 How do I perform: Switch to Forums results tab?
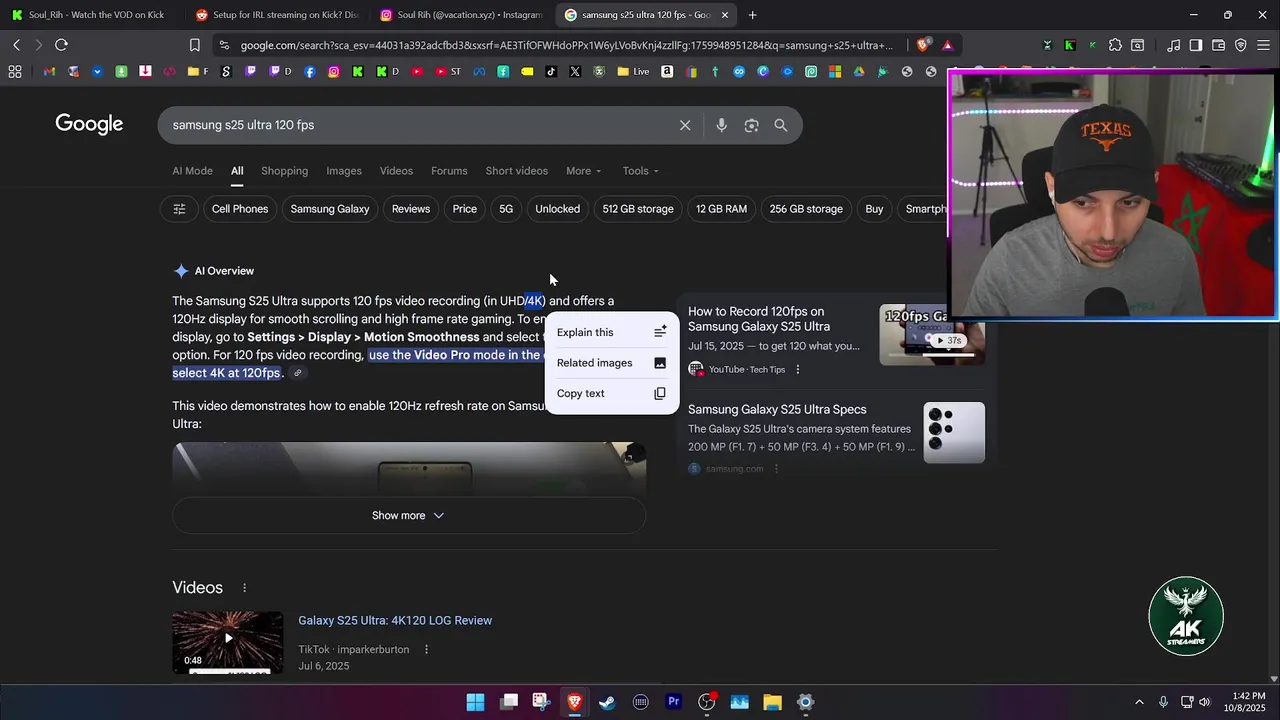coord(449,171)
